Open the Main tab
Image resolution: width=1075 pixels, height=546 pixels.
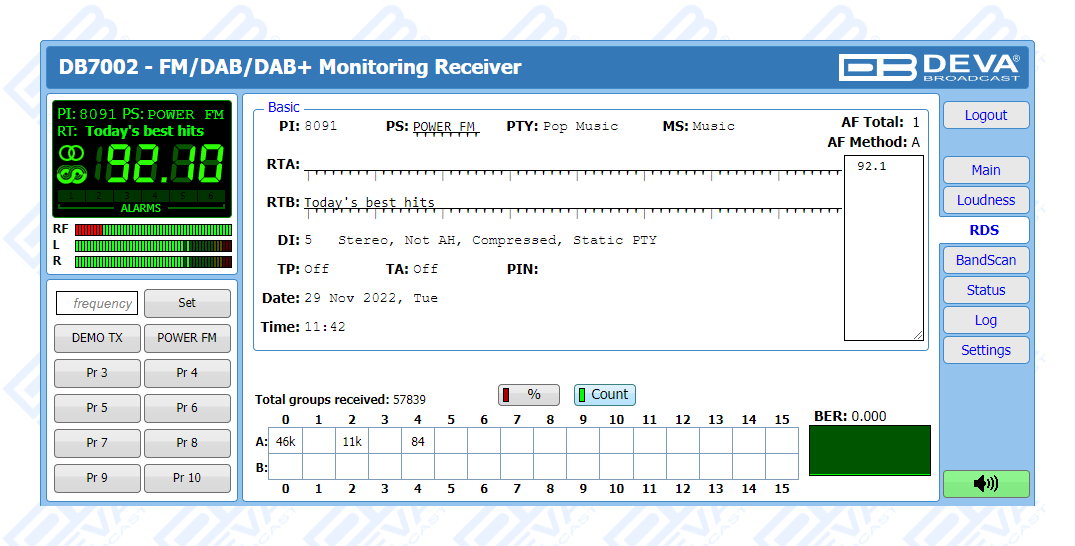coord(985,170)
